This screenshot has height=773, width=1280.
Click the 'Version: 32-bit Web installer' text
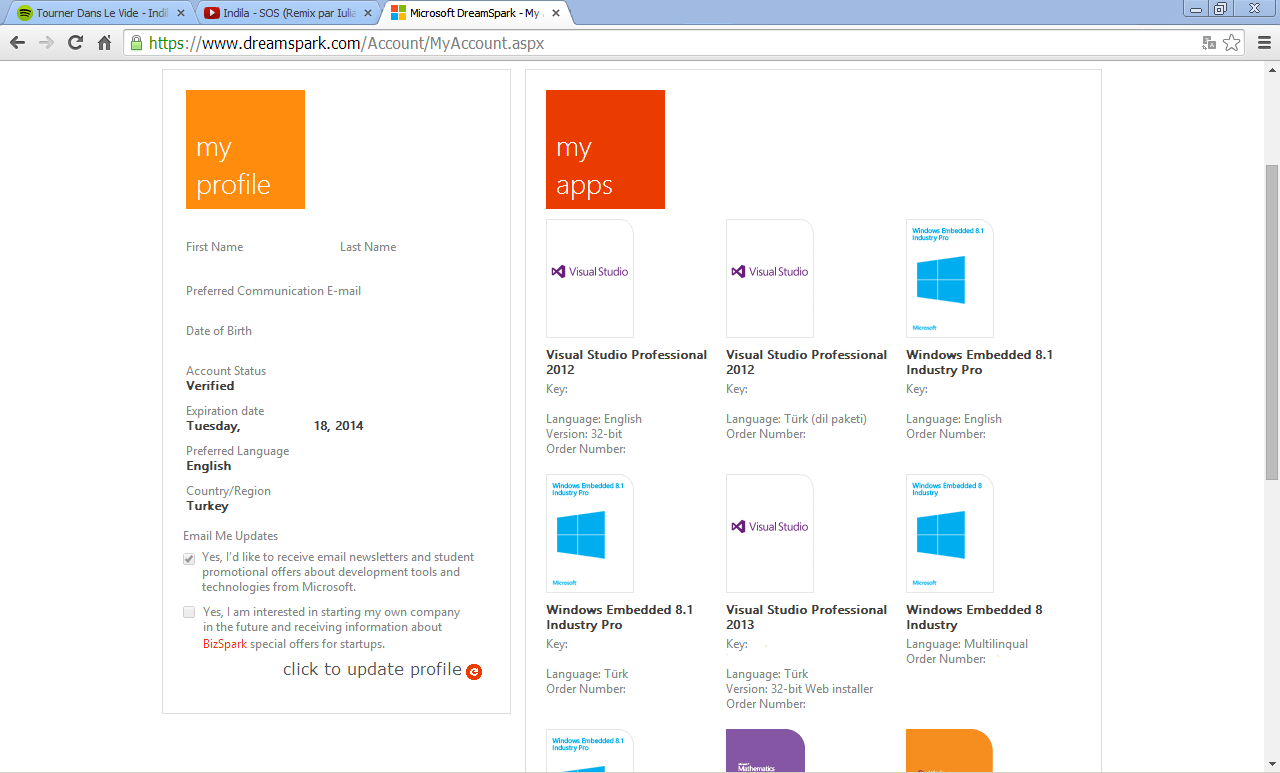pyautogui.click(x=799, y=689)
